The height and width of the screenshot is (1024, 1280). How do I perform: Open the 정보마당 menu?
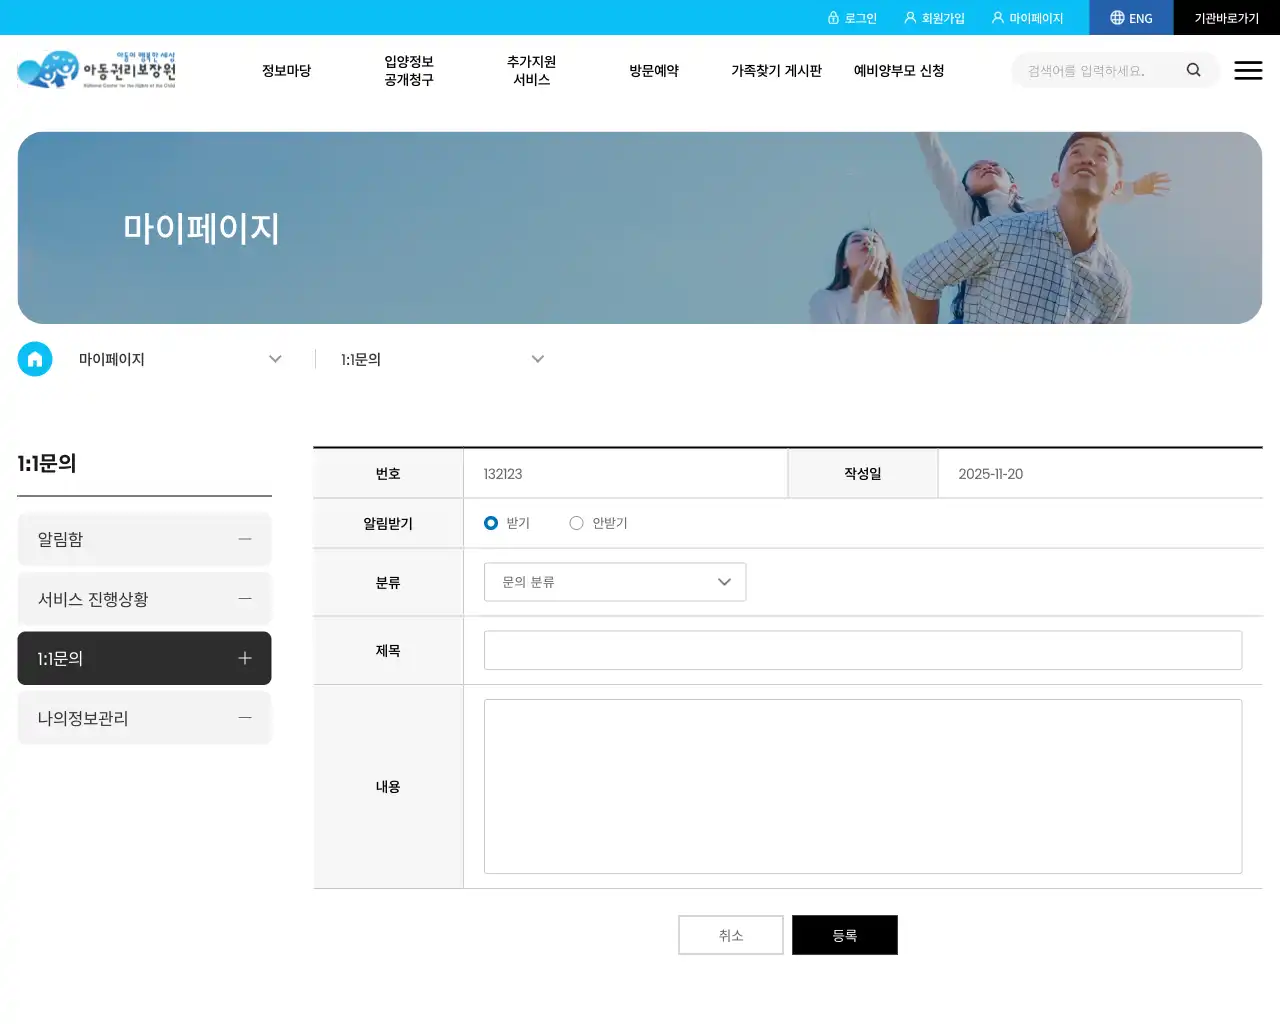click(286, 70)
